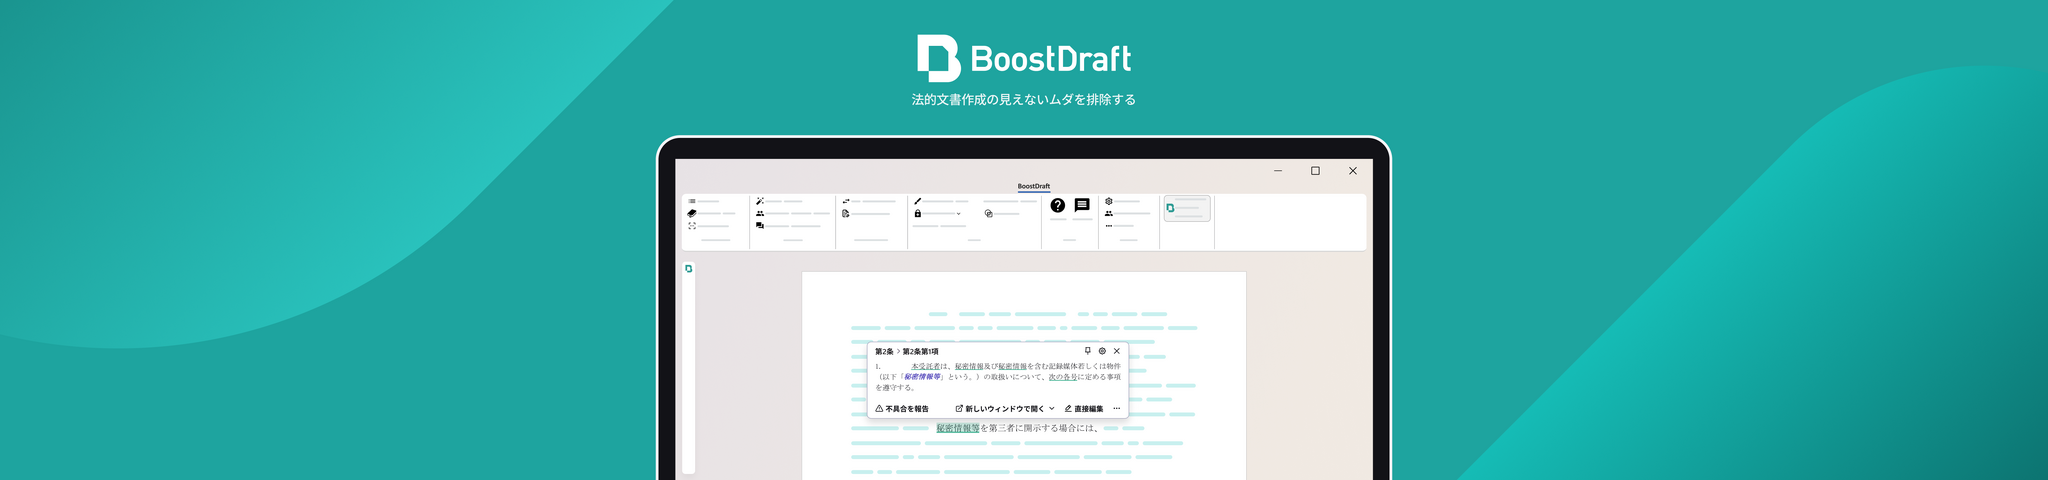Close the definition popup

click(1117, 351)
